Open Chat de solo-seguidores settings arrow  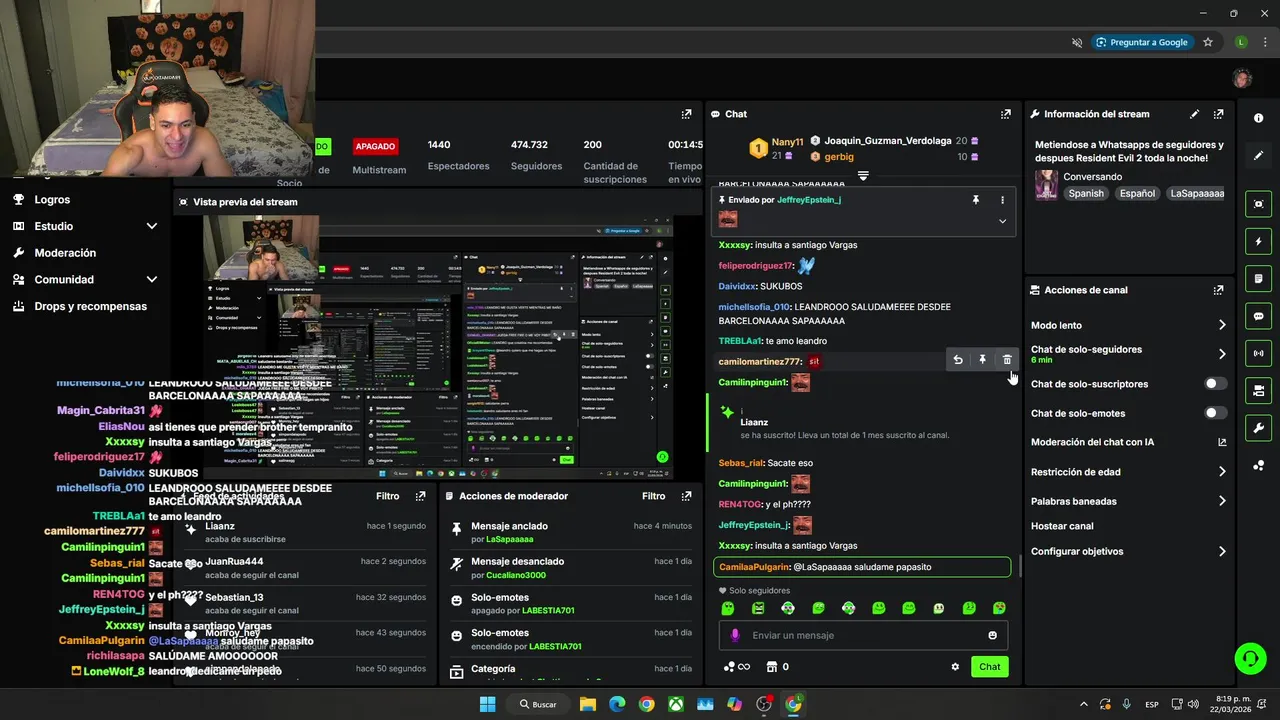coord(1222,354)
